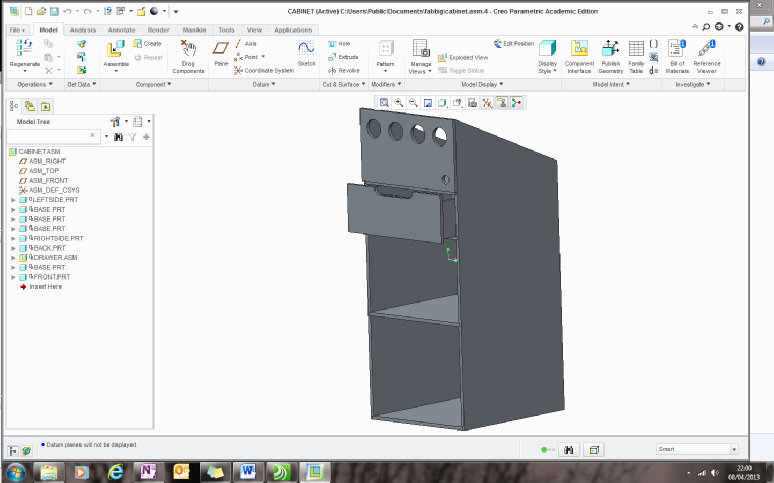Expand the DRAWER.ASM node in model tree
774x483 pixels.
tap(13, 258)
